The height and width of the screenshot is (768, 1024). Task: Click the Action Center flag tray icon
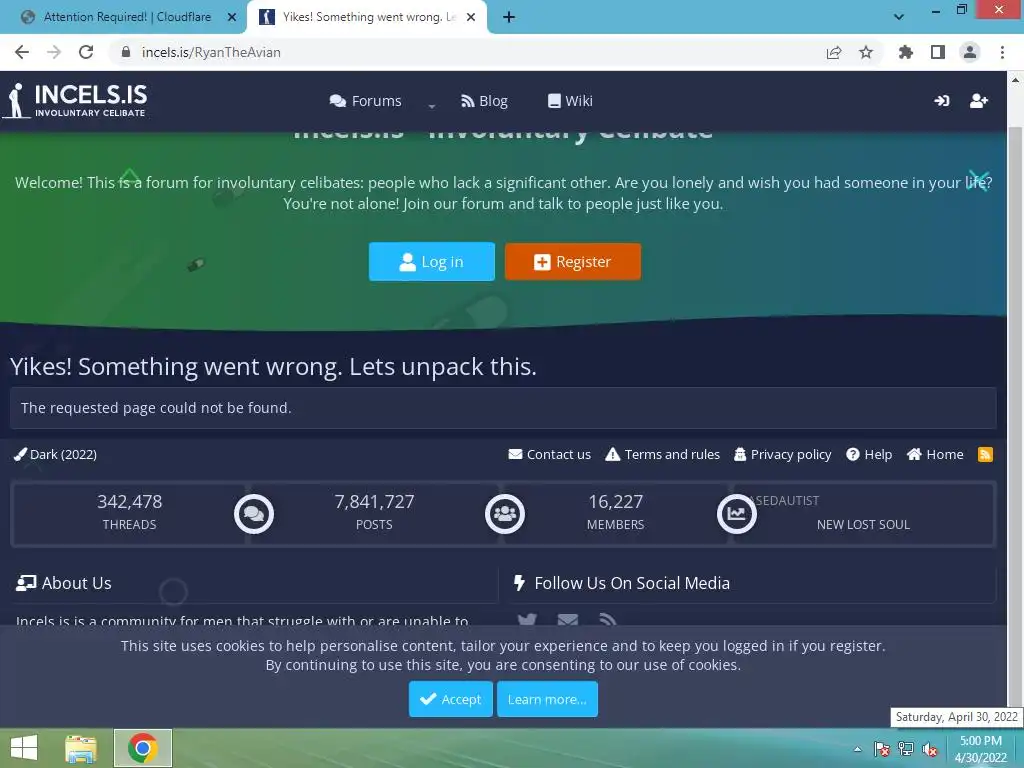882,749
